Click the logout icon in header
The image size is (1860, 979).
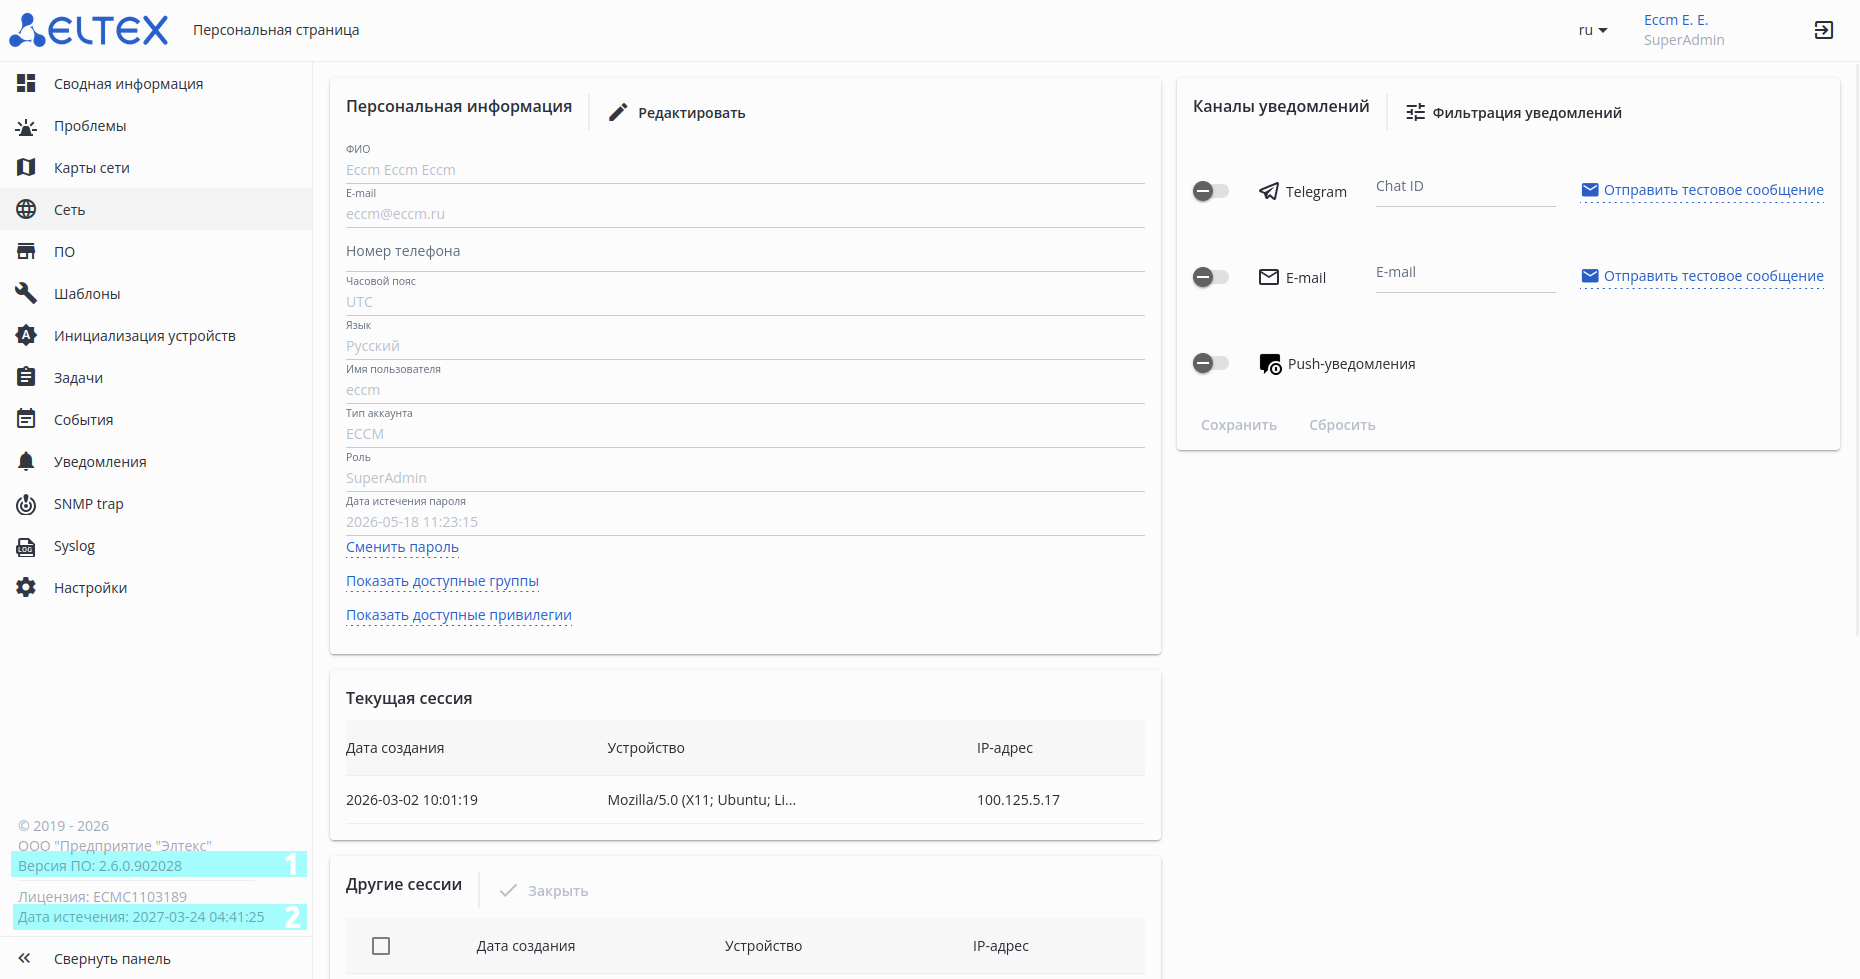pos(1823,30)
